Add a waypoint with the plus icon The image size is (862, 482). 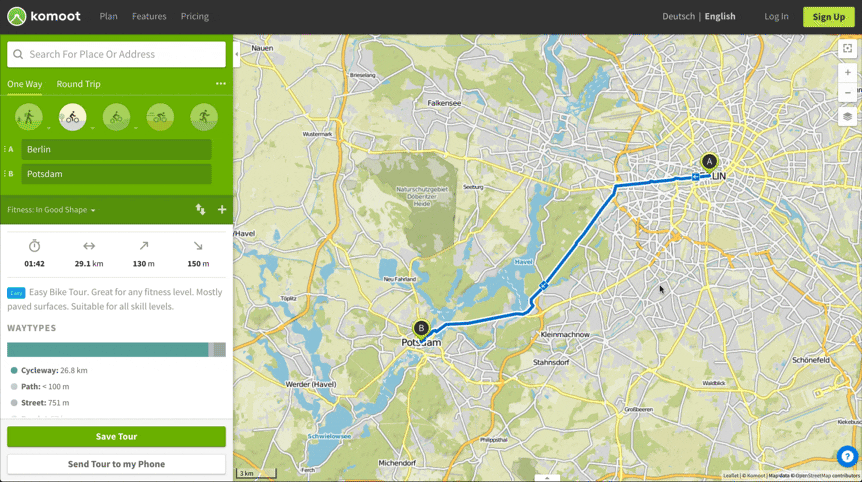(222, 210)
